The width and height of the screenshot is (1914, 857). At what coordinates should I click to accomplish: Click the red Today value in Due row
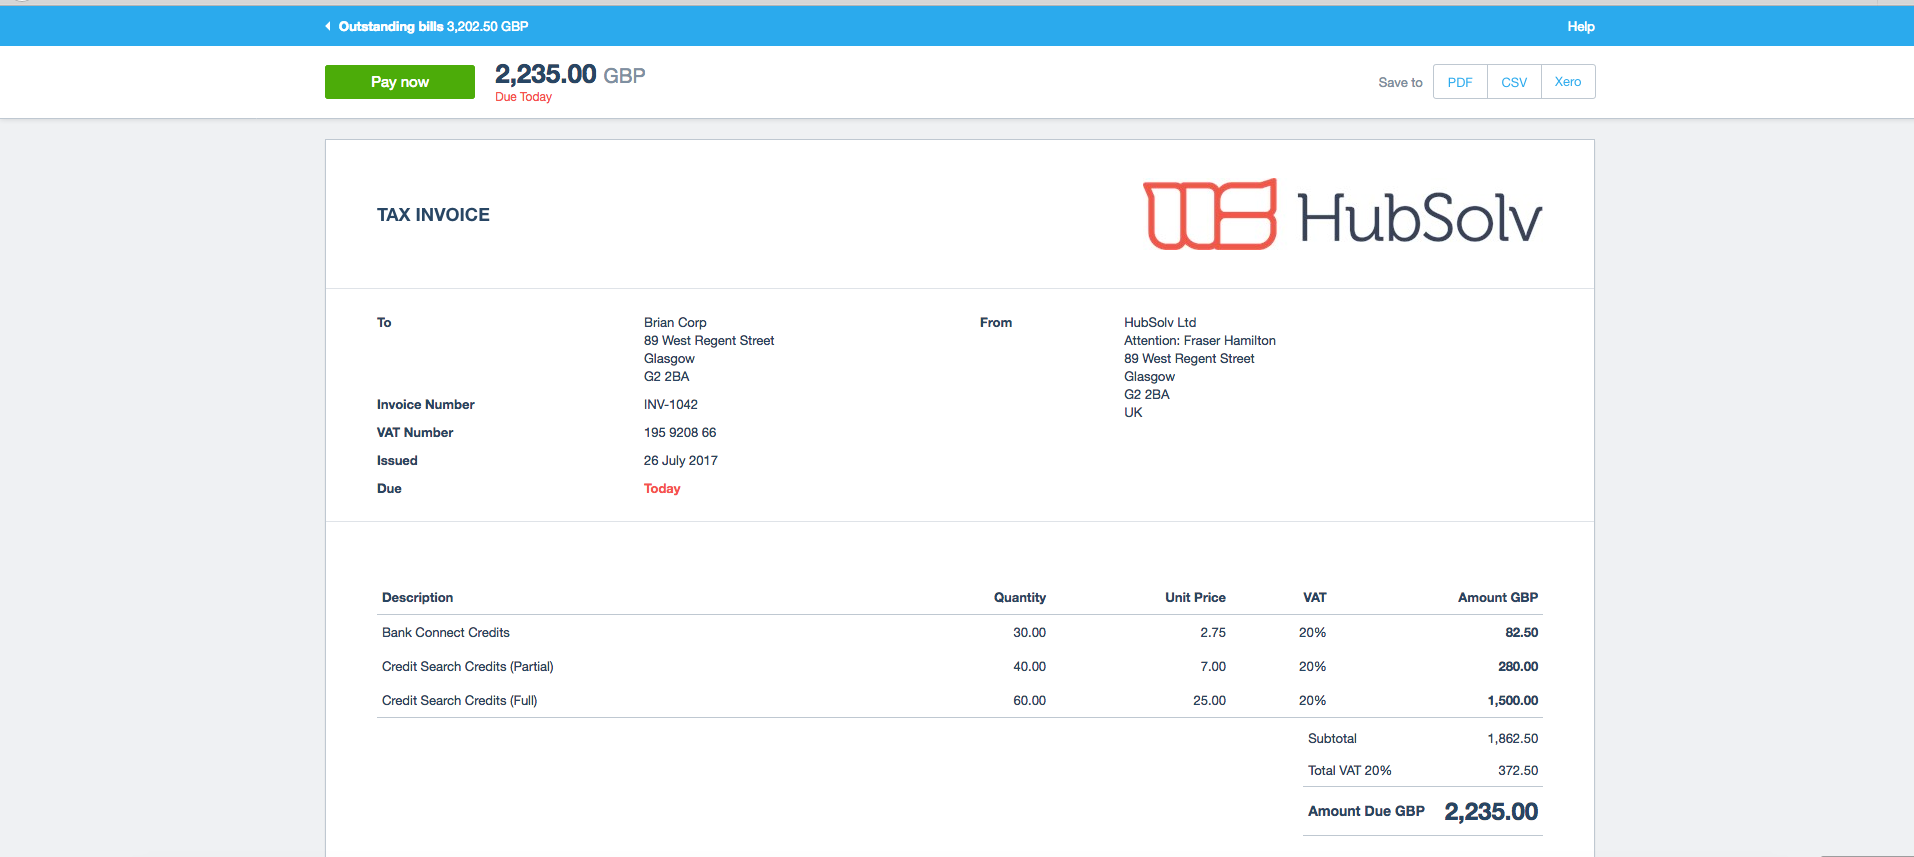tap(661, 489)
